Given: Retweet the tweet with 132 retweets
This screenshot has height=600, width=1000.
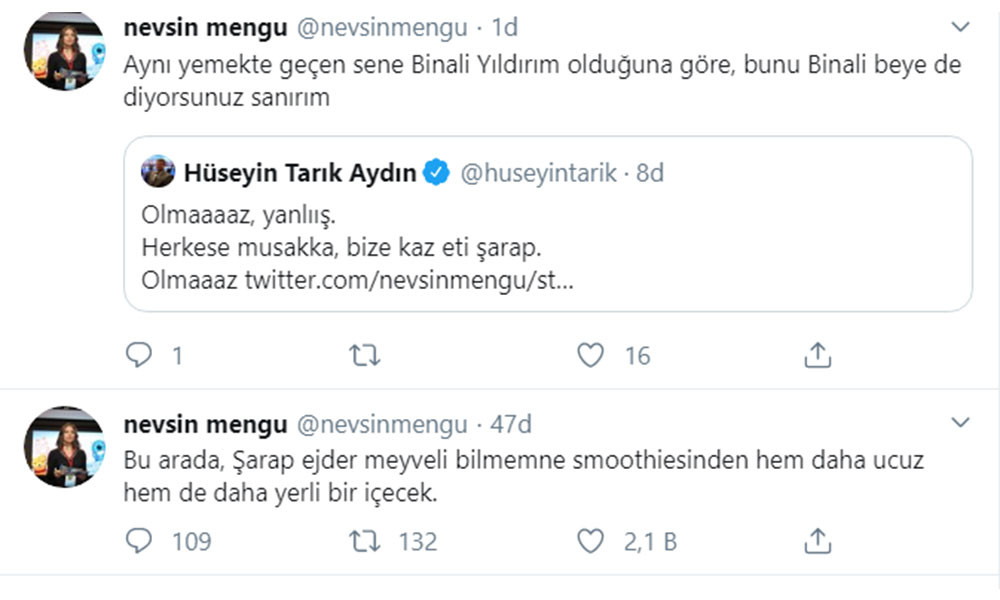Looking at the screenshot, I should pyautogui.click(x=364, y=541).
